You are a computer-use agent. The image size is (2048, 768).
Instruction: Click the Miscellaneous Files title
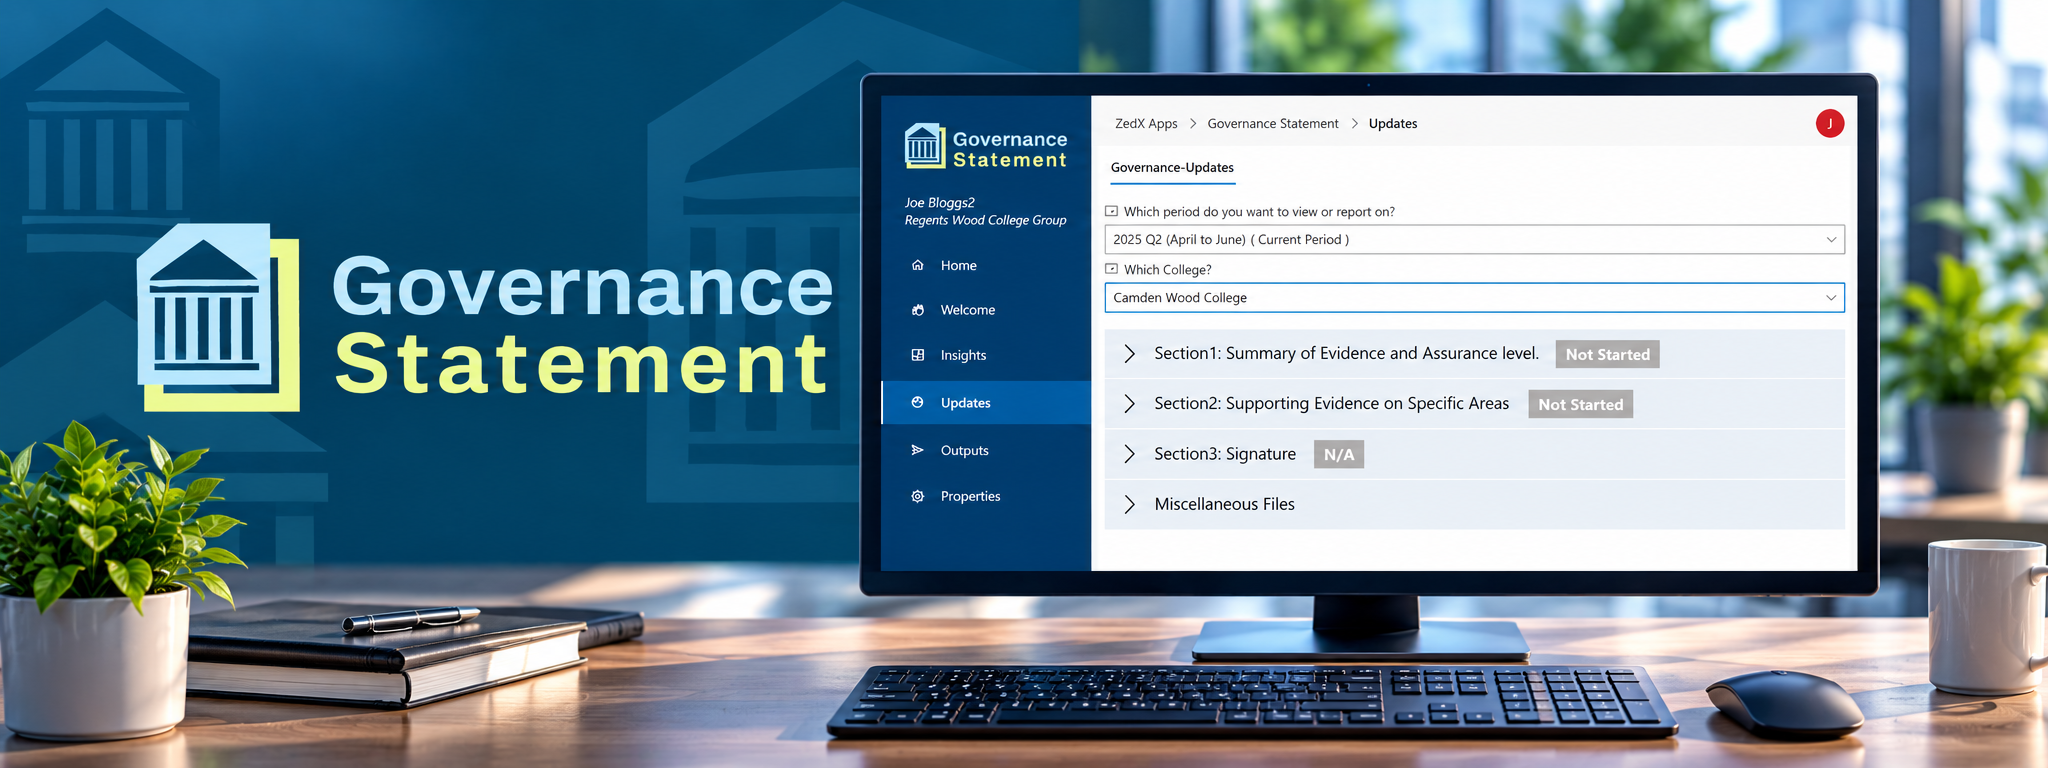pyautogui.click(x=1224, y=504)
